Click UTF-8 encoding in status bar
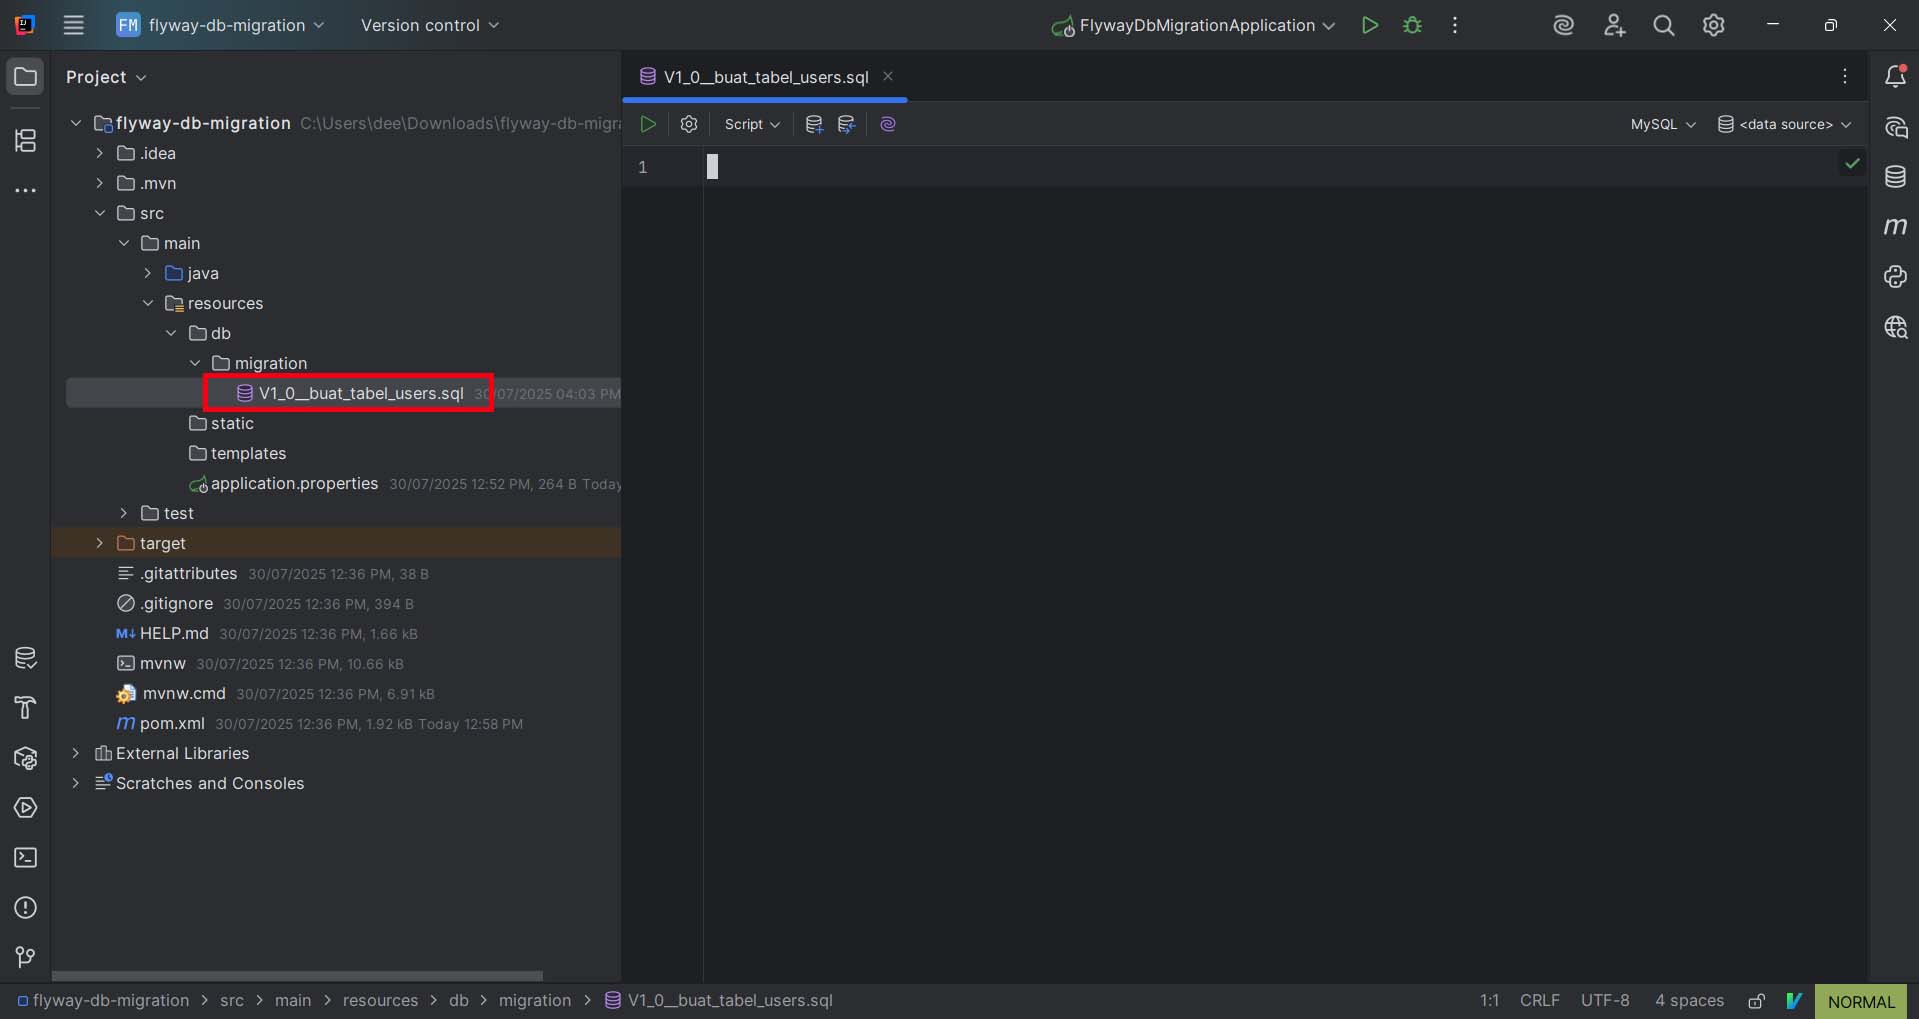 click(x=1605, y=1001)
